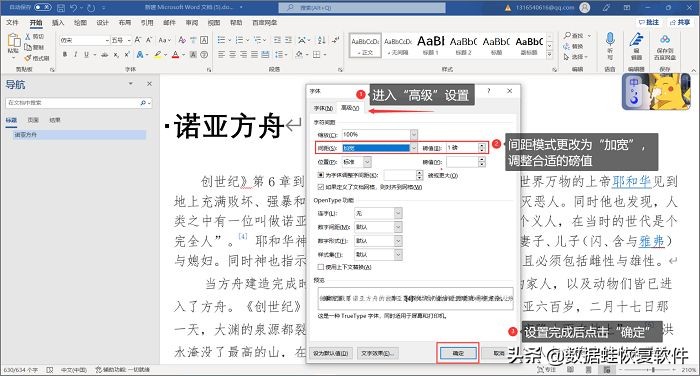Viewport: 700px width, 376px height.
Task: Toggle the snap to document grid checkbox
Action: tap(321, 187)
